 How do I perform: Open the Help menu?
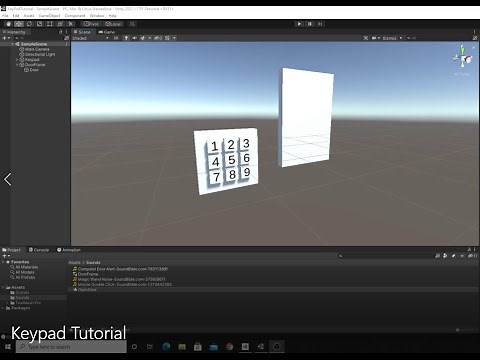pos(113,16)
